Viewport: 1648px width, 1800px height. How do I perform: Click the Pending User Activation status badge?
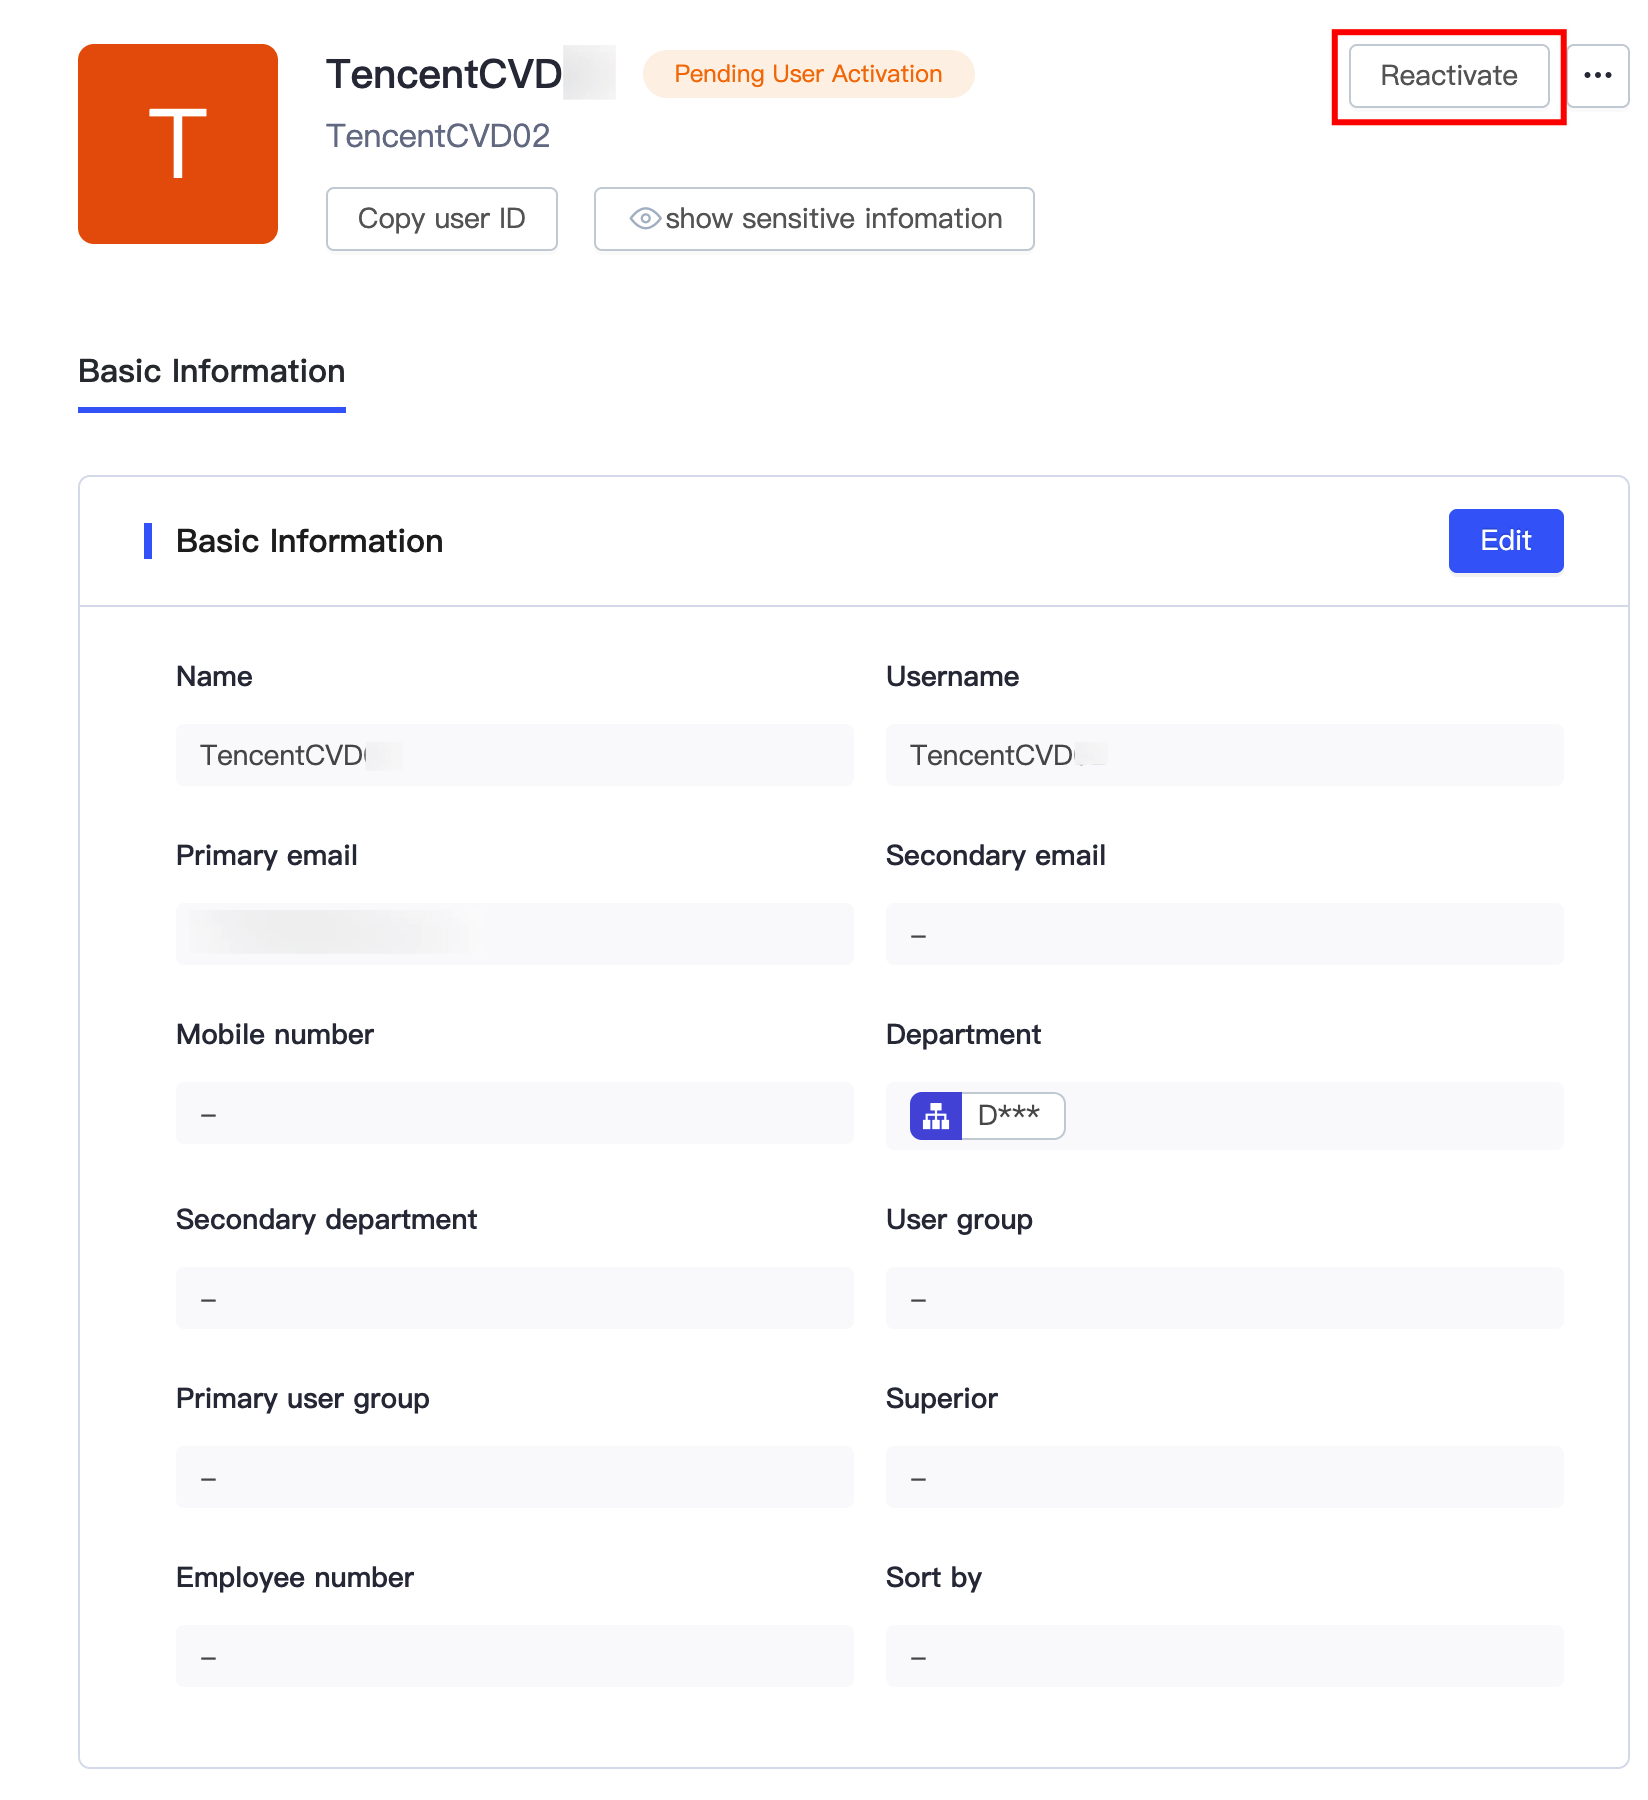(x=808, y=74)
